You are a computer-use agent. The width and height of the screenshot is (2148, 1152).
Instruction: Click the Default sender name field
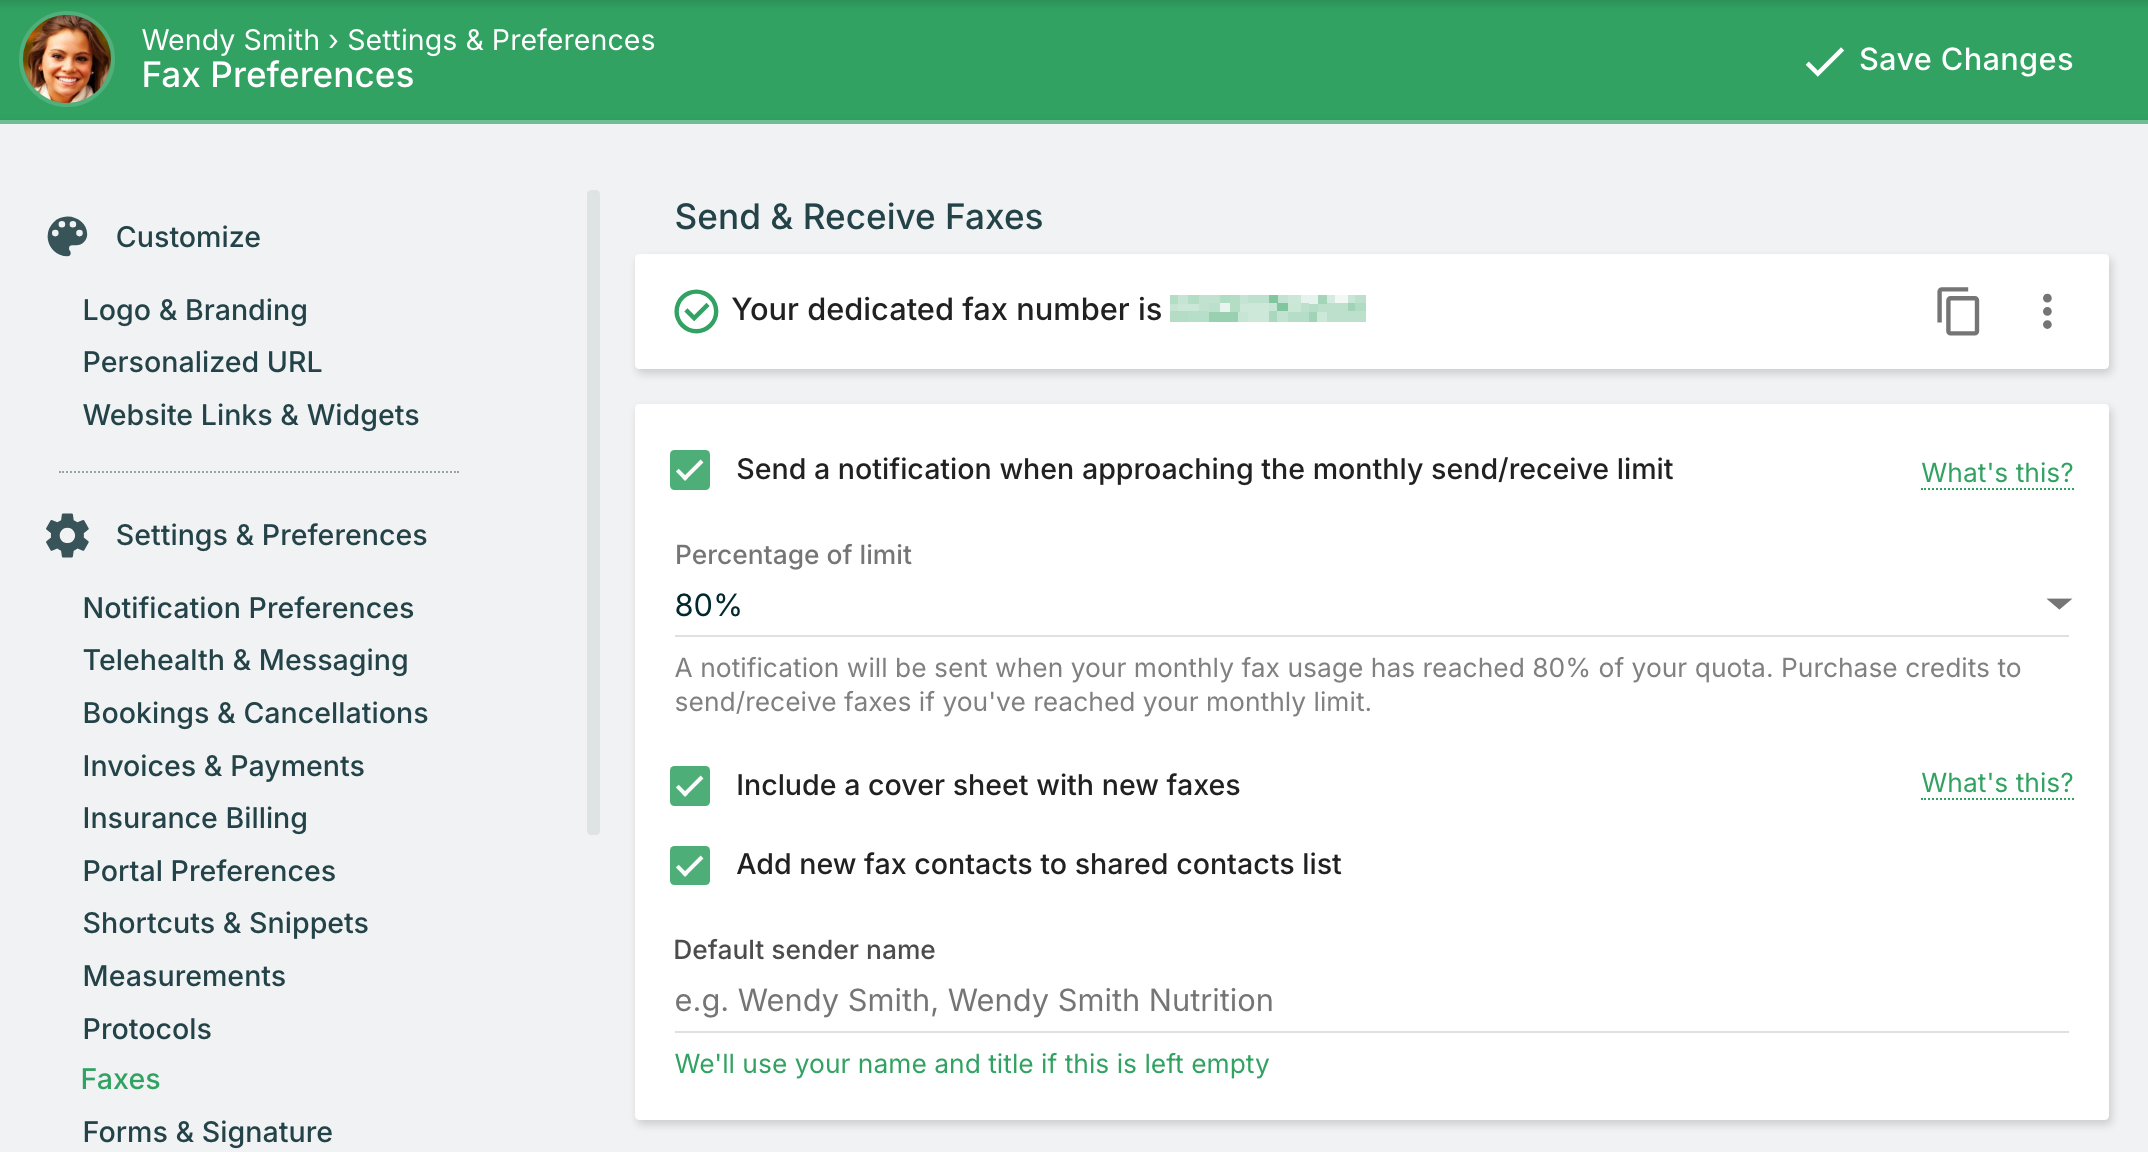[1370, 1000]
